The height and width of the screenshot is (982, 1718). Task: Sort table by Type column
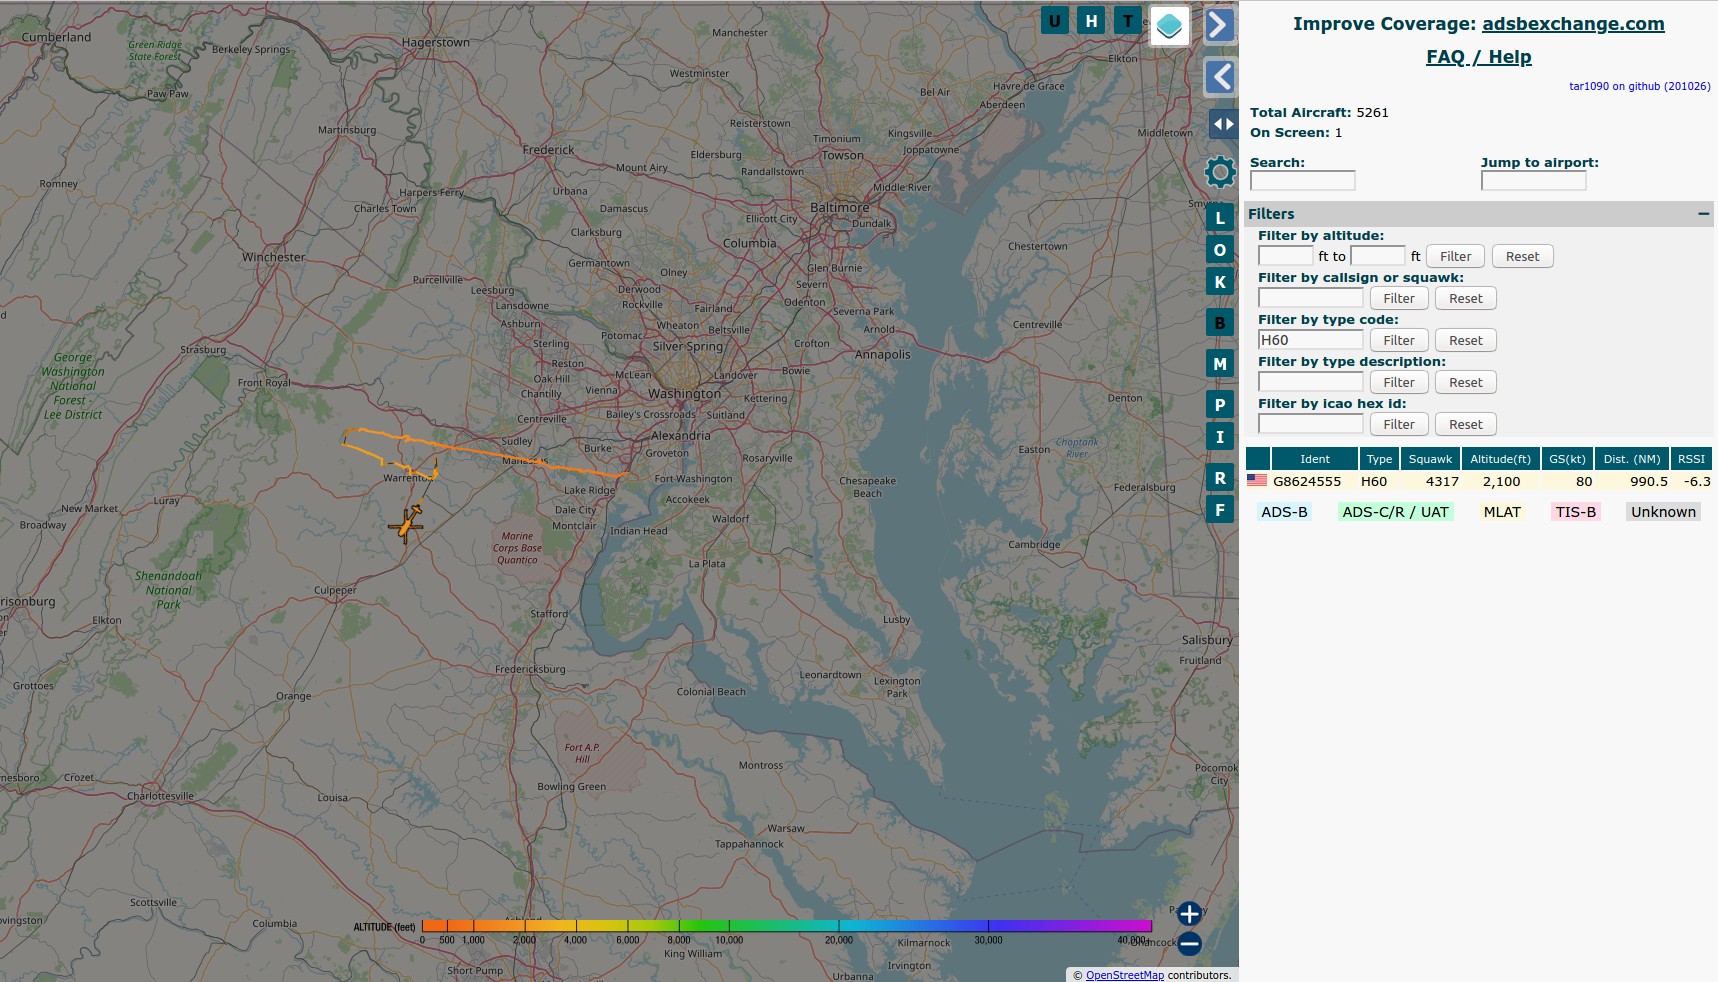(1379, 459)
